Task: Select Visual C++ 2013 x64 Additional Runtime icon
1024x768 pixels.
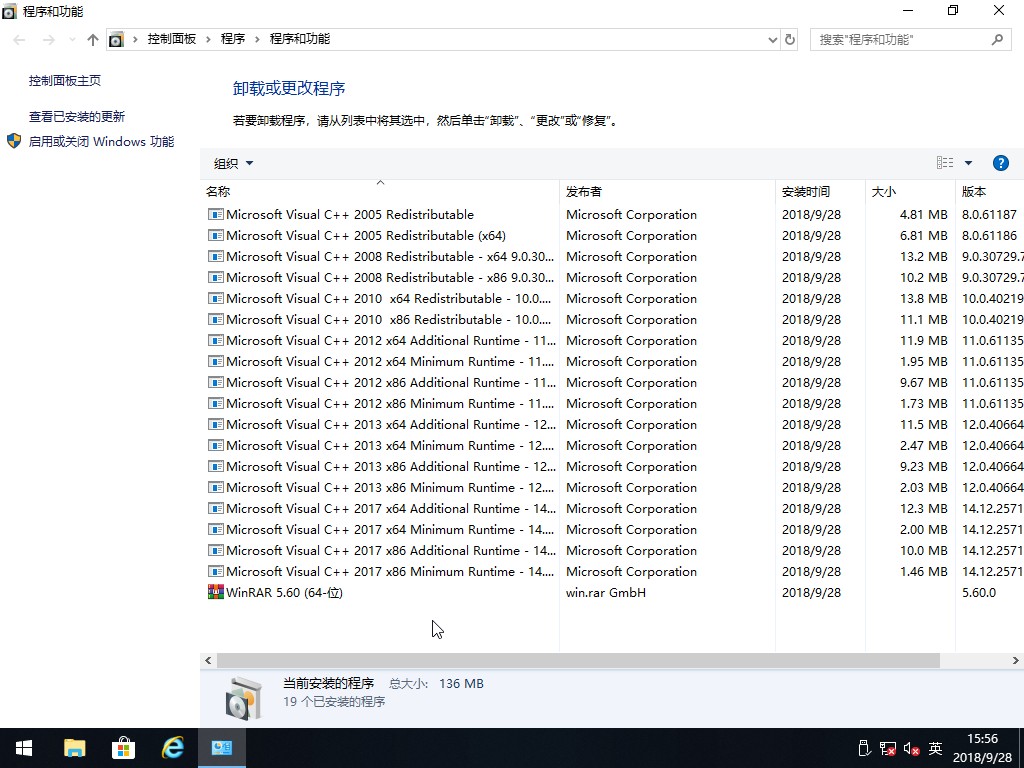Action: (216, 424)
